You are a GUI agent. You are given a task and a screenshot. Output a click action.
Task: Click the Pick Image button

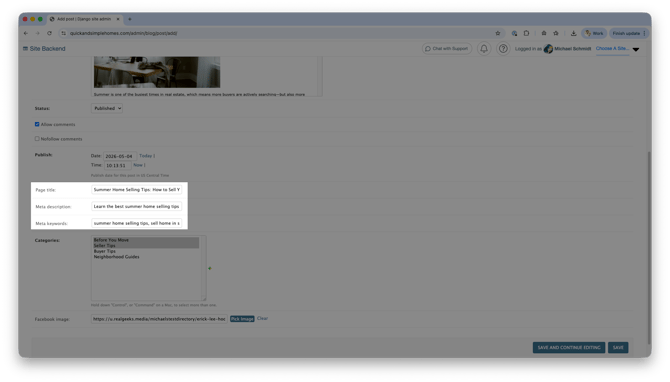(242, 319)
